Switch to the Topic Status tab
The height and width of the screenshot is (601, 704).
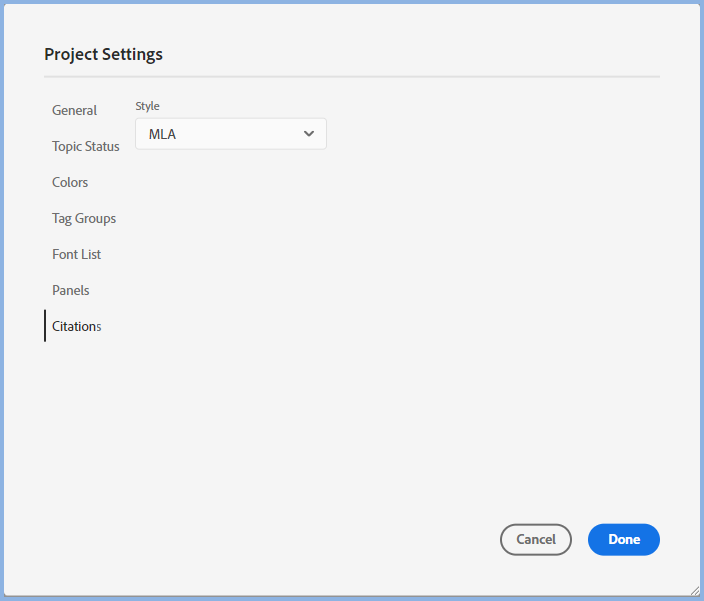pyautogui.click(x=85, y=146)
